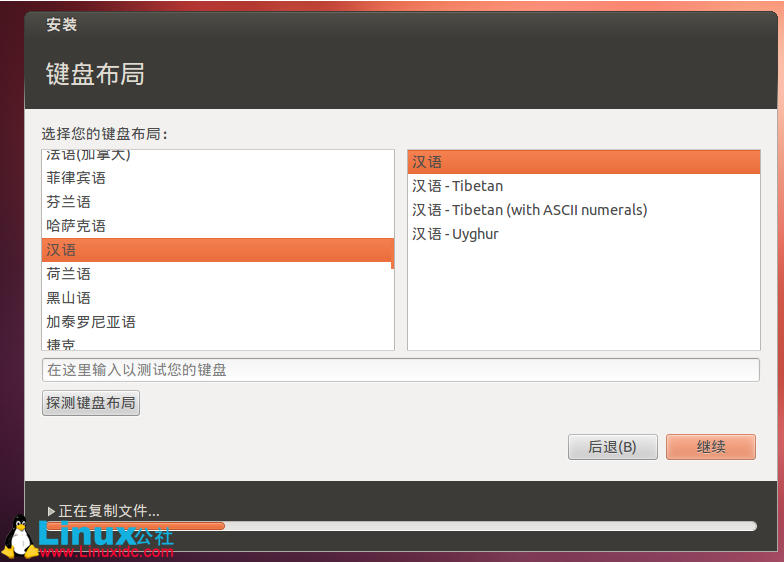
Task: Select 菲律宾语 layout
Action: click(218, 178)
